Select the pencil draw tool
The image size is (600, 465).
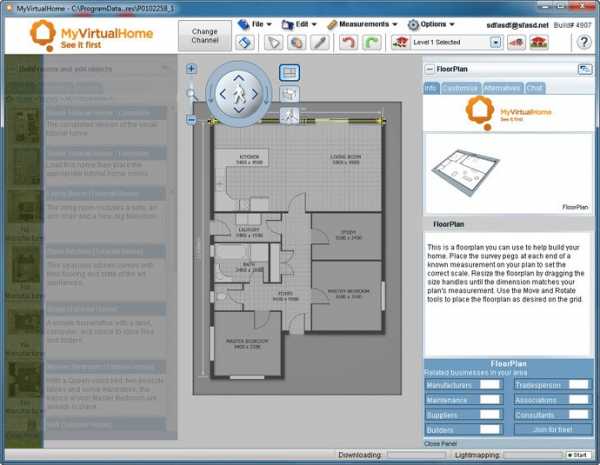click(x=319, y=43)
